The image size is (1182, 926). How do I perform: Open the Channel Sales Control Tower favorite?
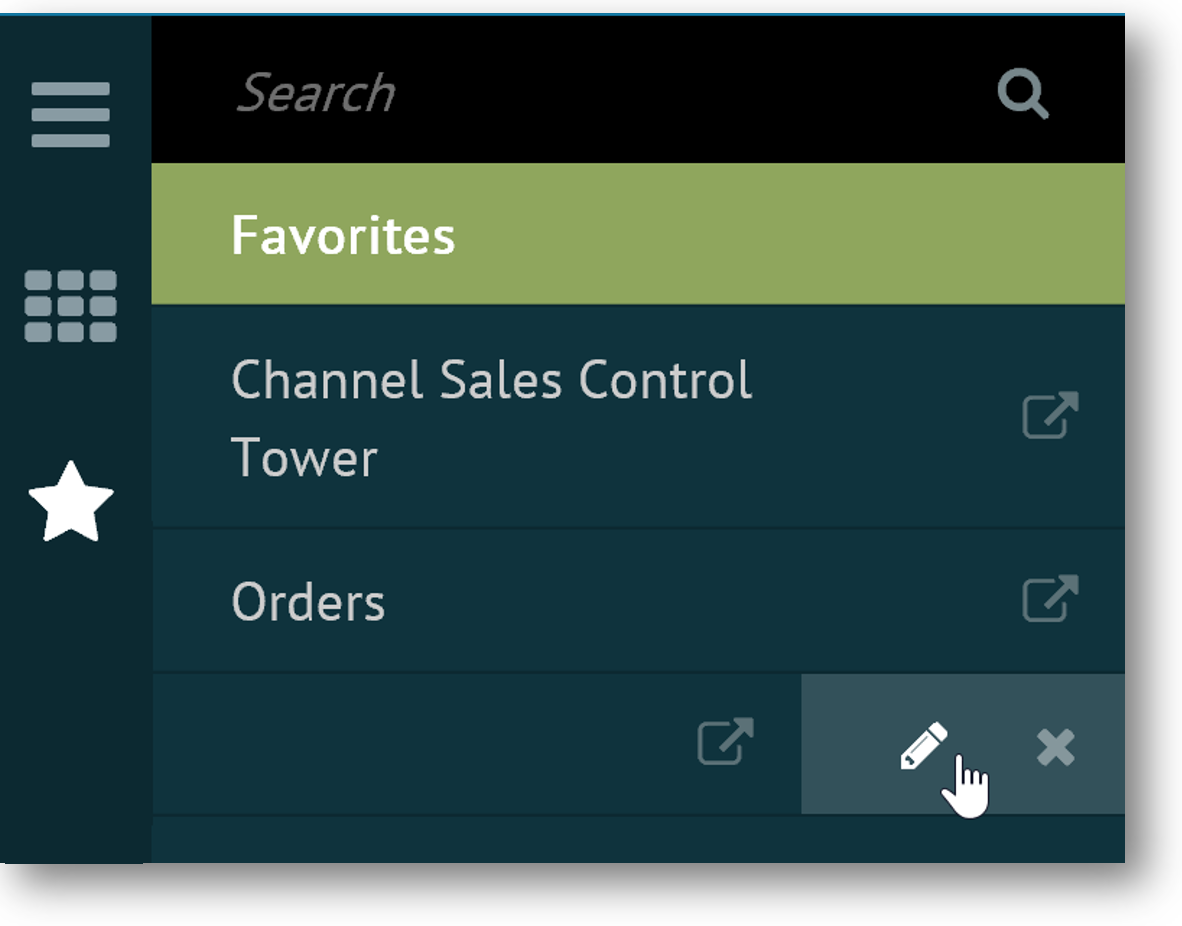coord(491,382)
